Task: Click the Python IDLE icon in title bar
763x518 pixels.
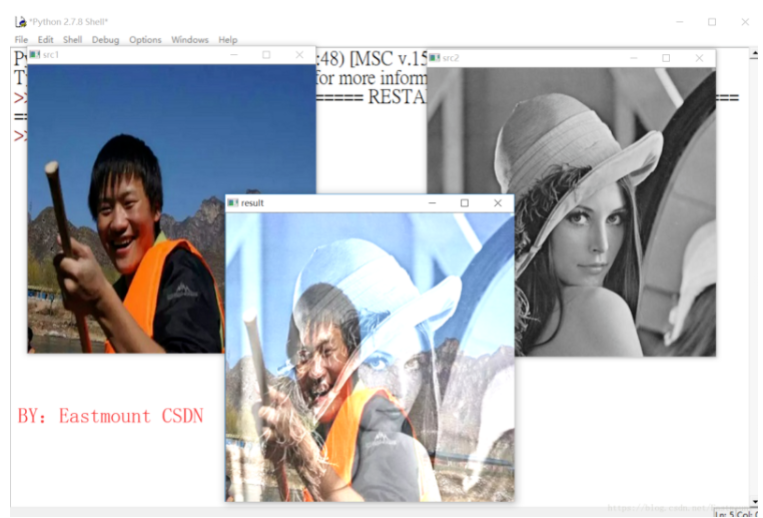Action: click(20, 22)
